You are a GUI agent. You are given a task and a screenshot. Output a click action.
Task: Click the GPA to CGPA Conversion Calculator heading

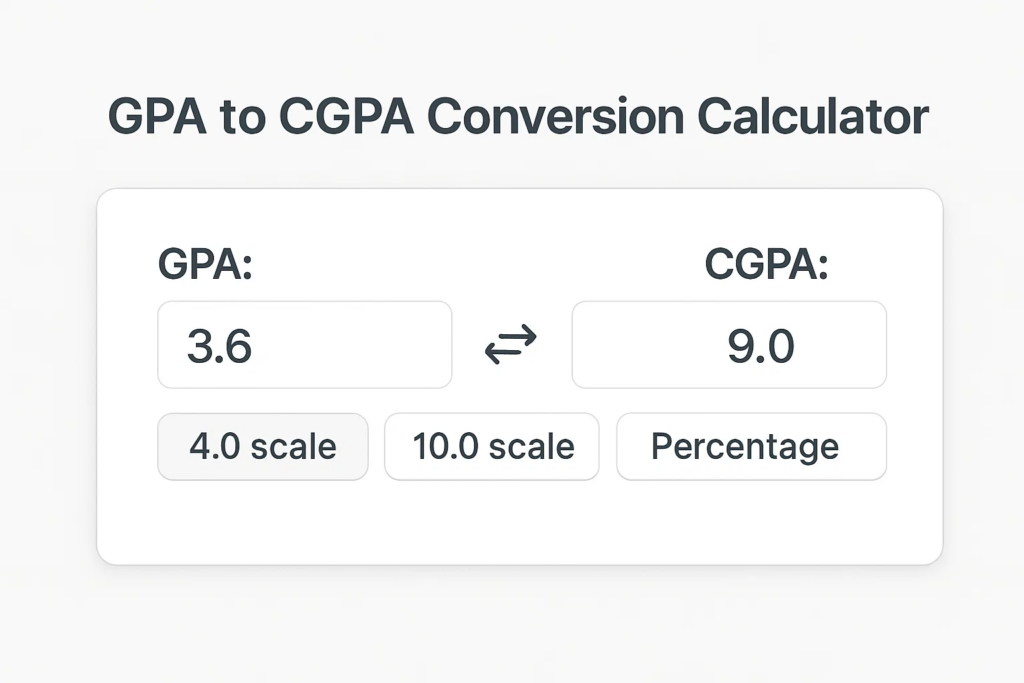pos(518,117)
